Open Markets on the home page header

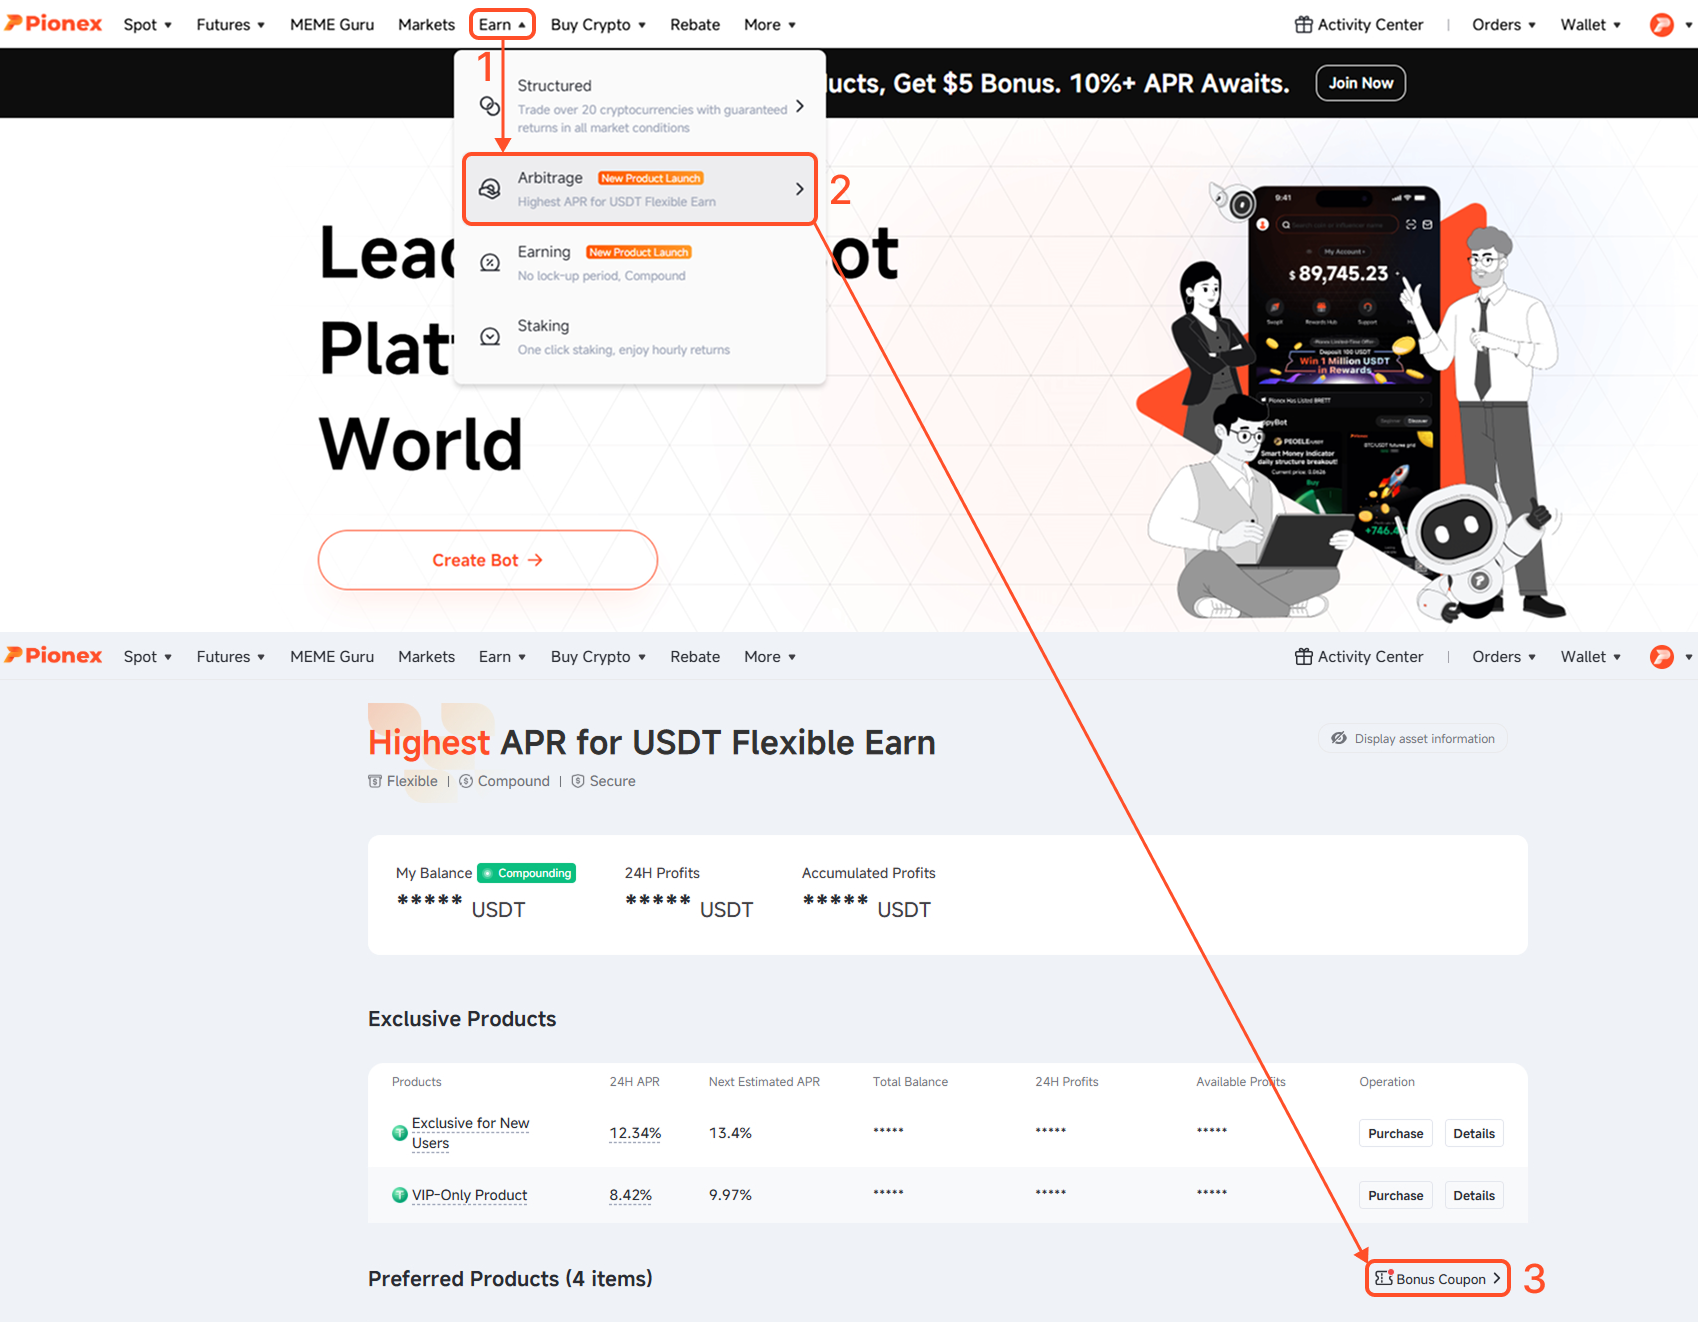[x=426, y=25]
